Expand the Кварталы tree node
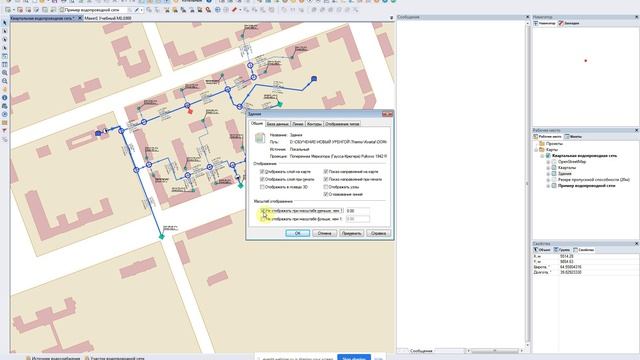 (548, 168)
